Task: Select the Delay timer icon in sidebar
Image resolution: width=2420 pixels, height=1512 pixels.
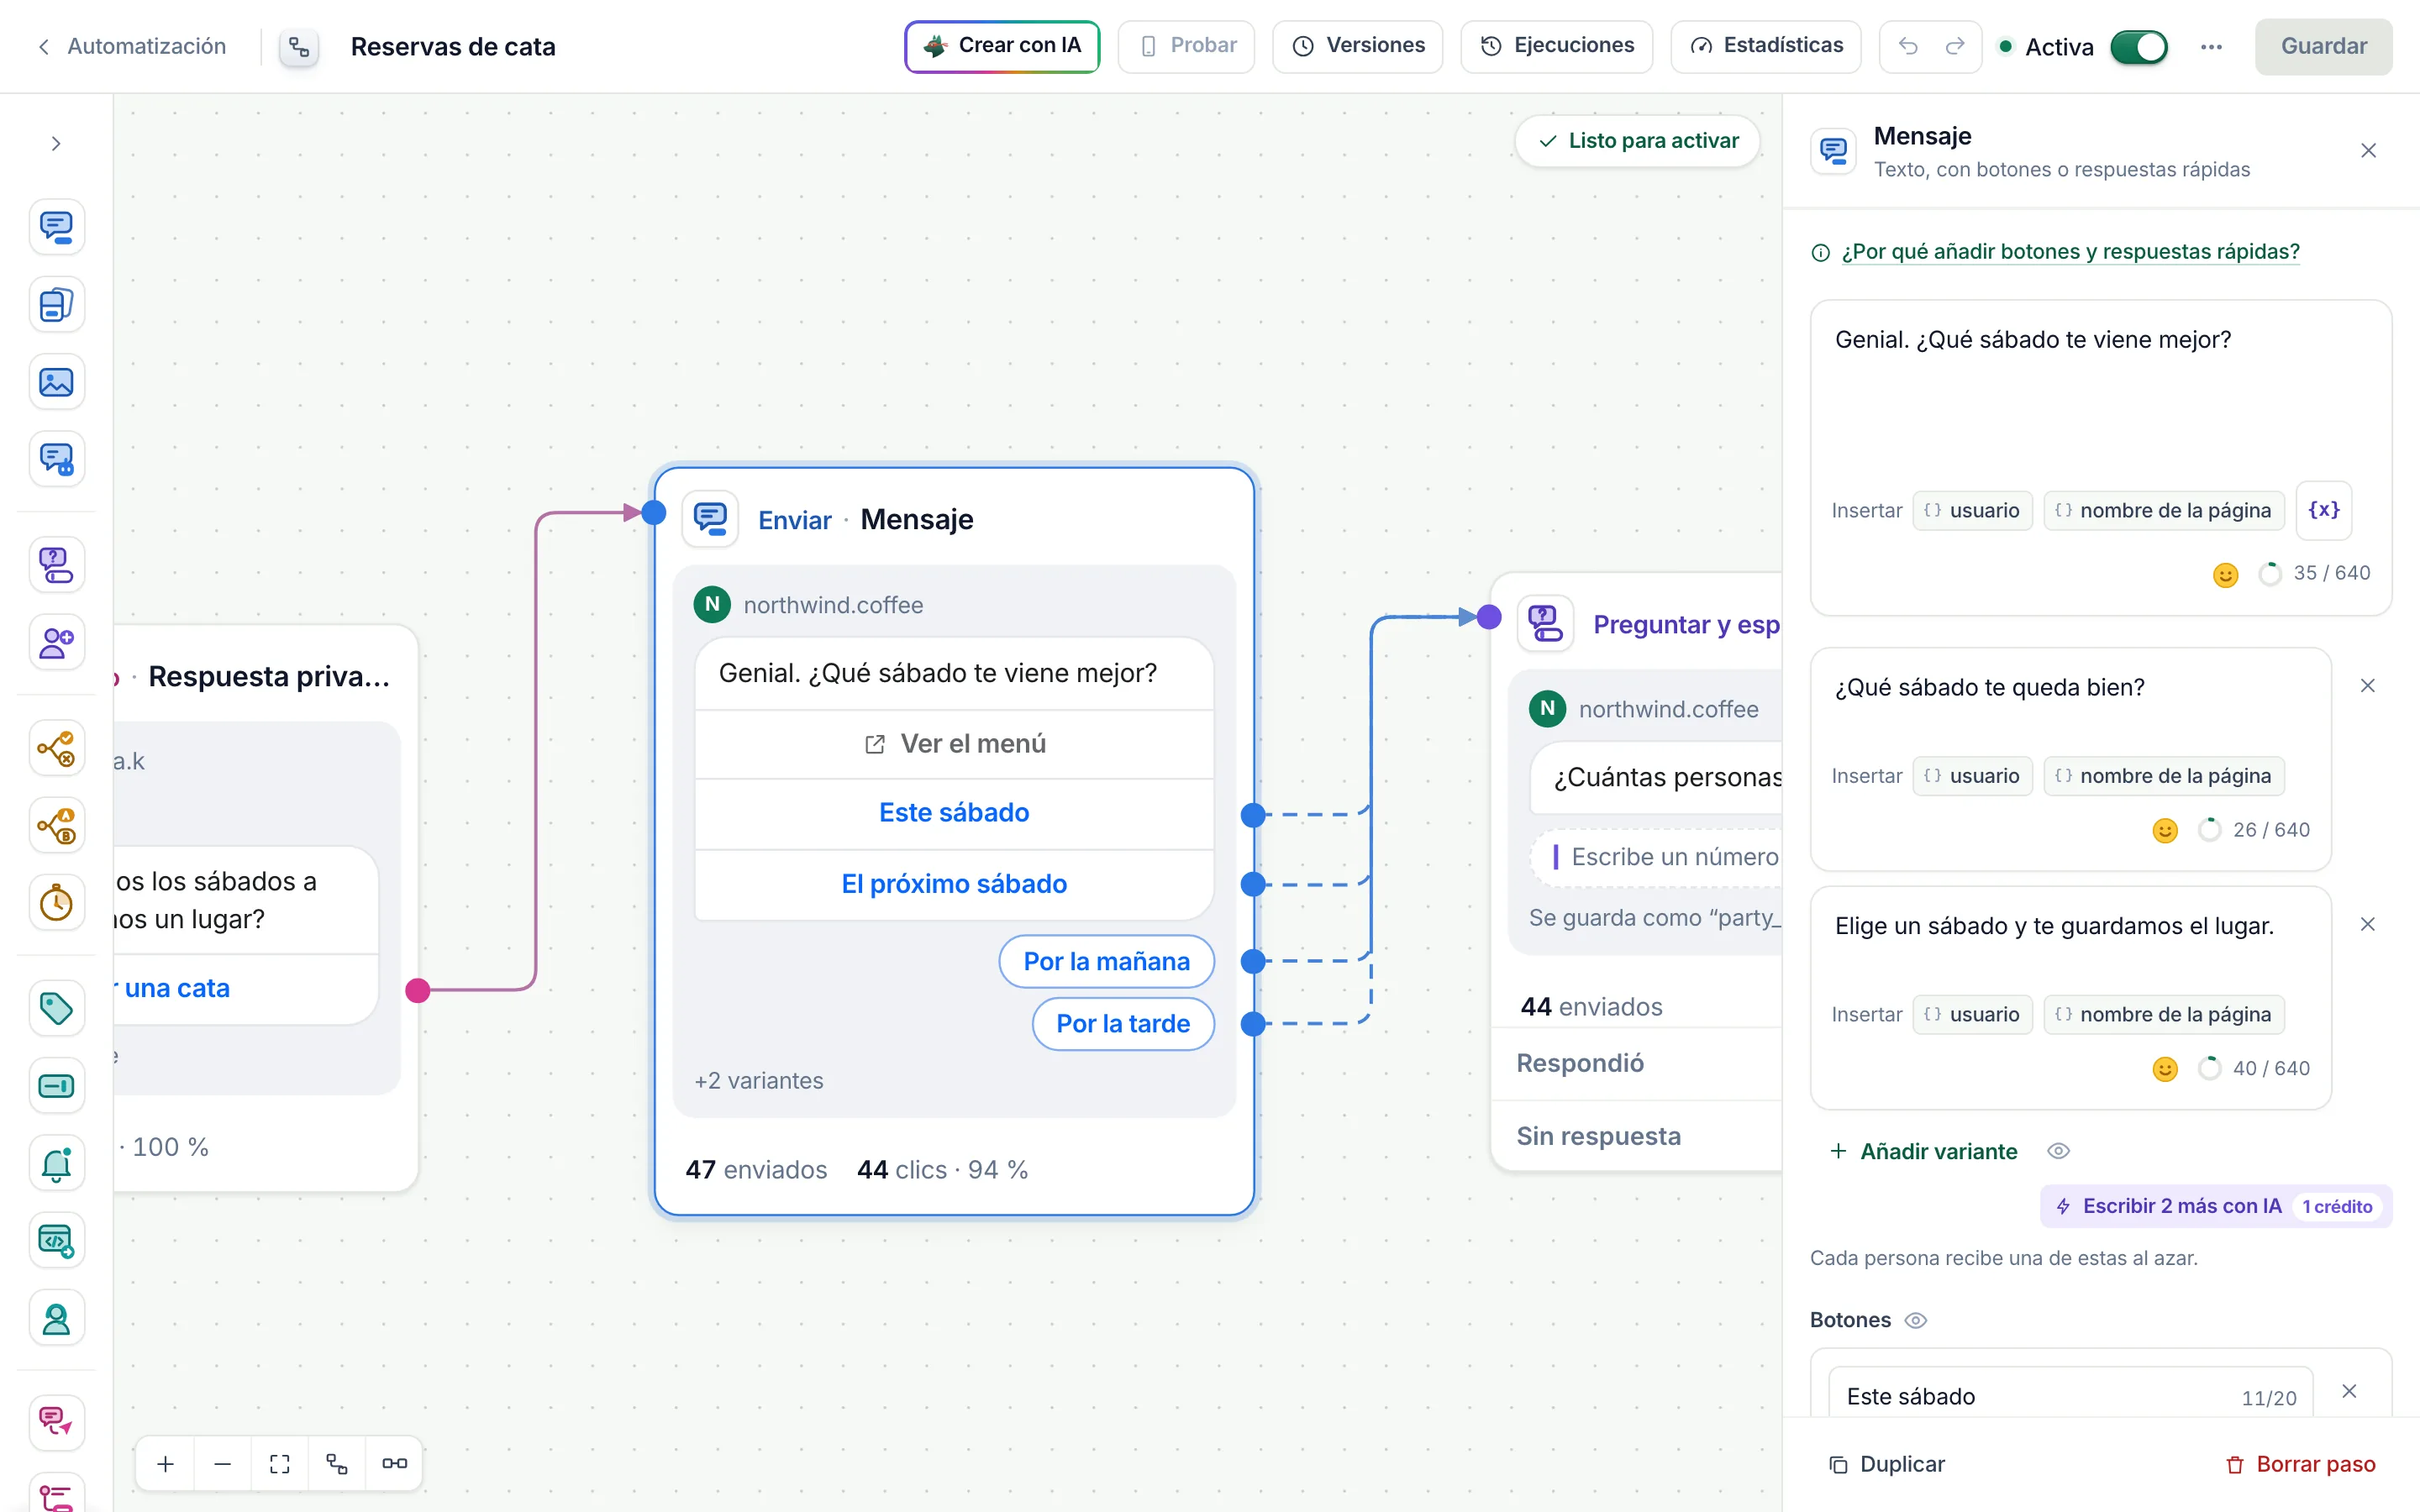Action: 56,903
